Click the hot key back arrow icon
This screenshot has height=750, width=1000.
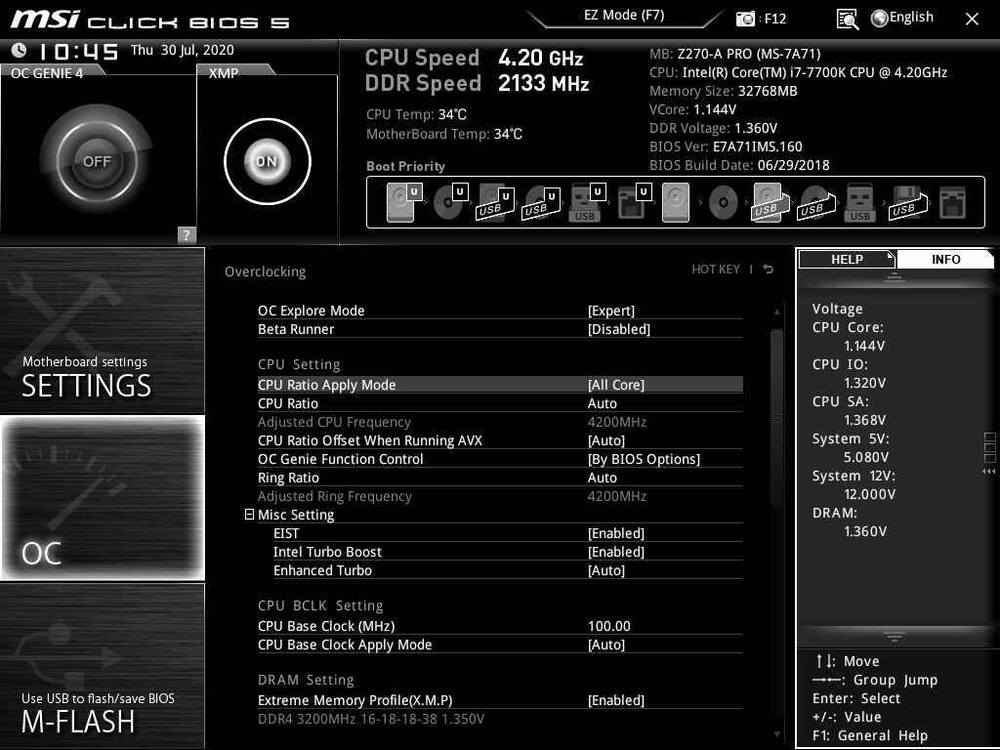click(768, 269)
